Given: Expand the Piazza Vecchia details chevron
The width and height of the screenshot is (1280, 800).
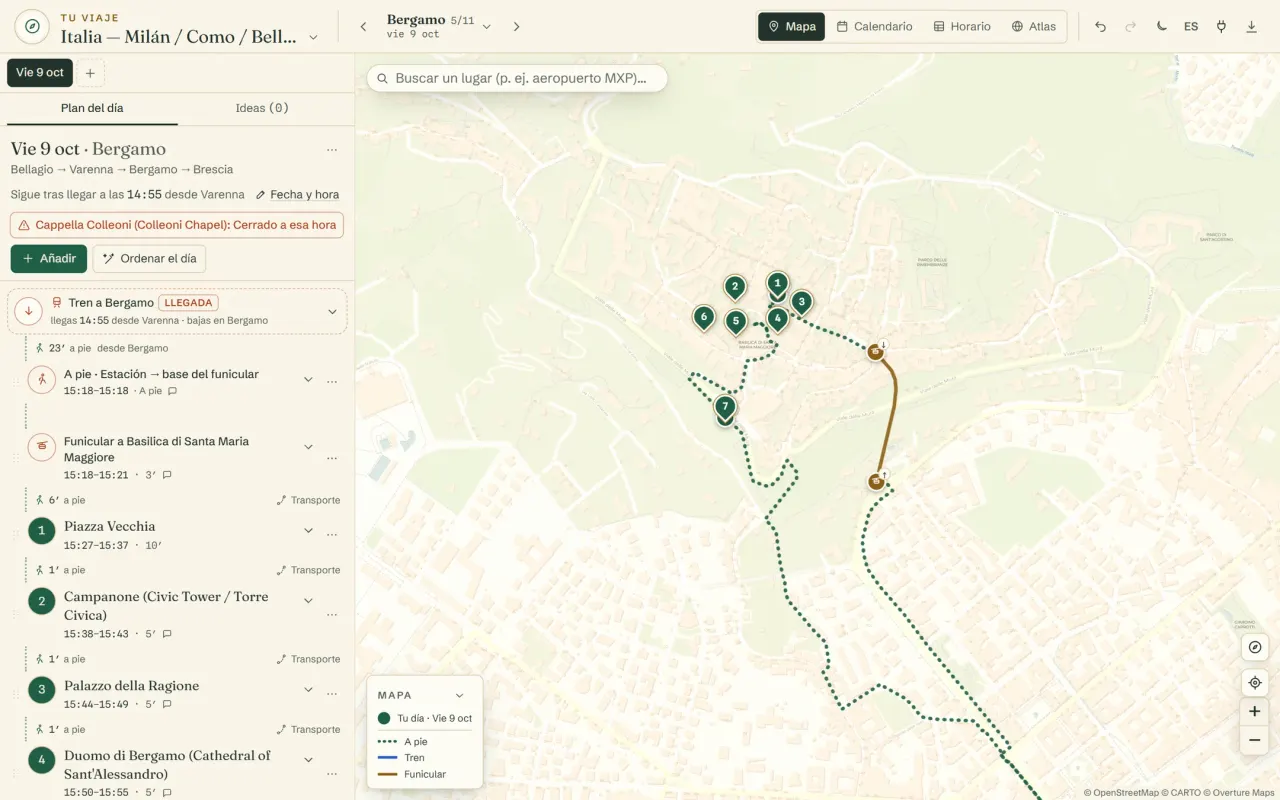Looking at the screenshot, I should point(308,531).
